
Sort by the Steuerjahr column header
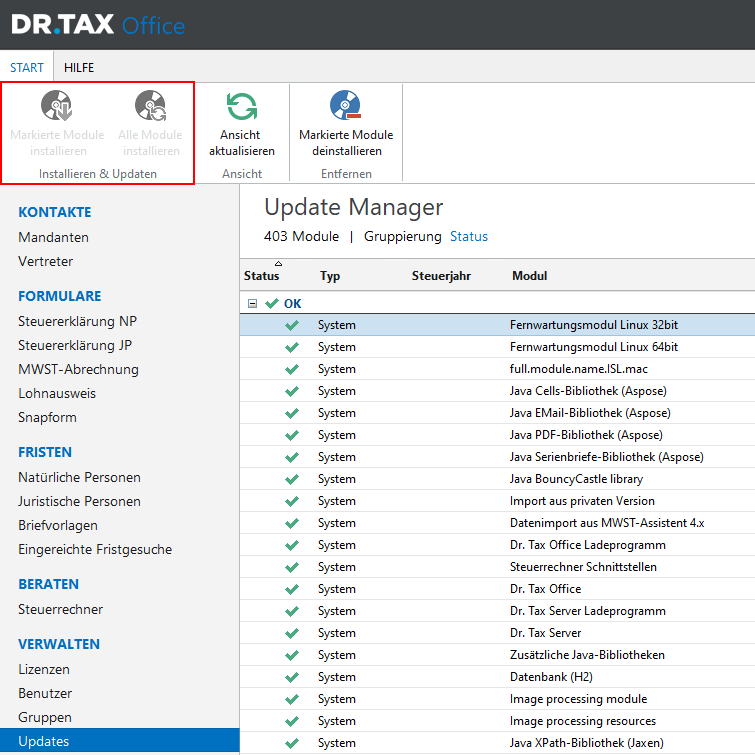(x=441, y=276)
